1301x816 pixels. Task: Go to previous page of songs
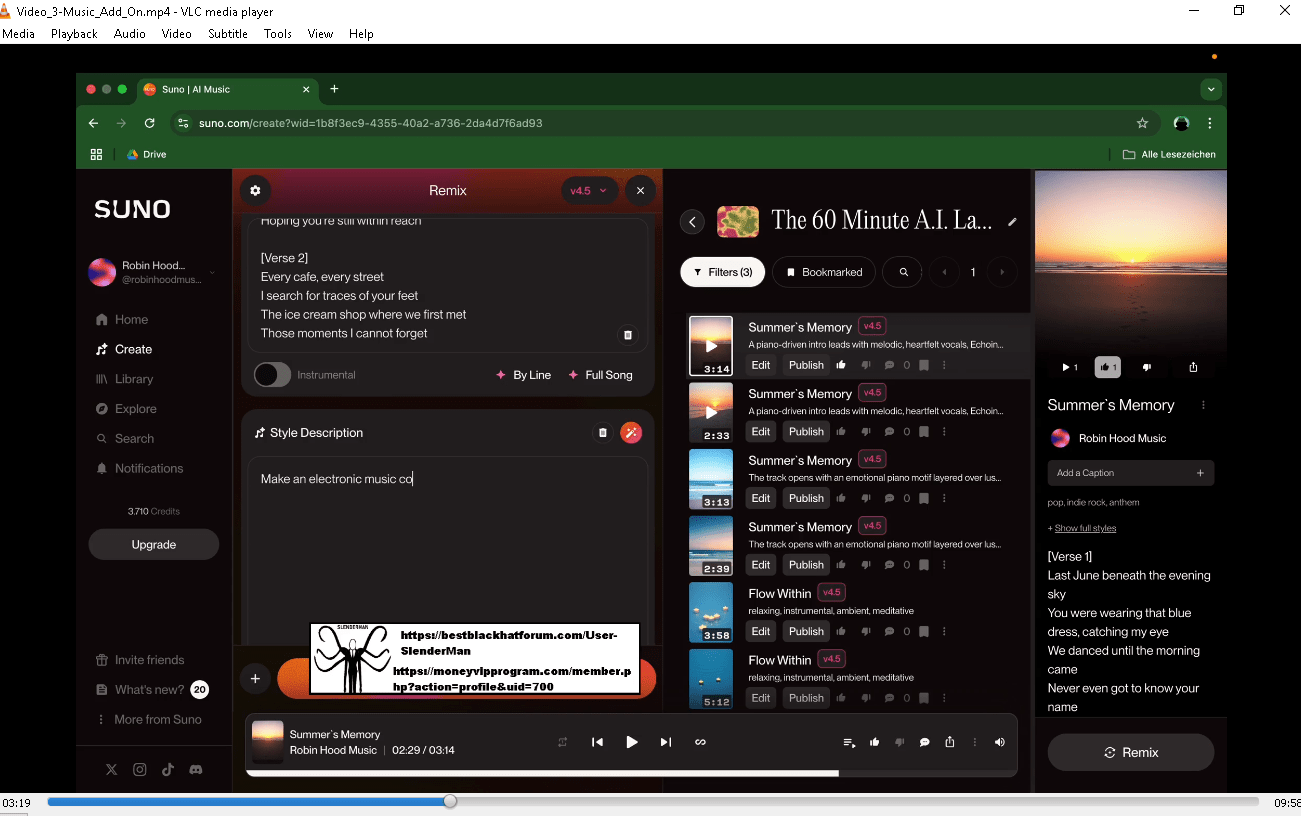coord(944,272)
